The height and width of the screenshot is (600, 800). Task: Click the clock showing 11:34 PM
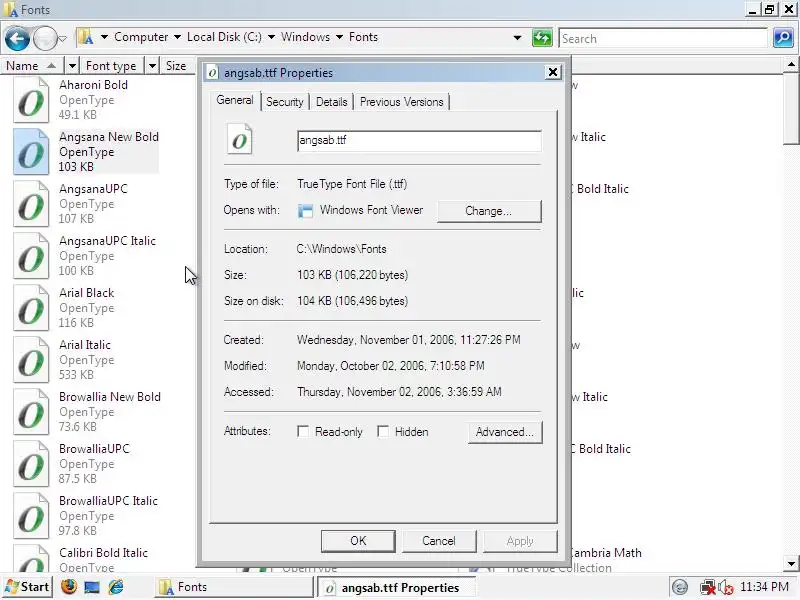(764, 587)
